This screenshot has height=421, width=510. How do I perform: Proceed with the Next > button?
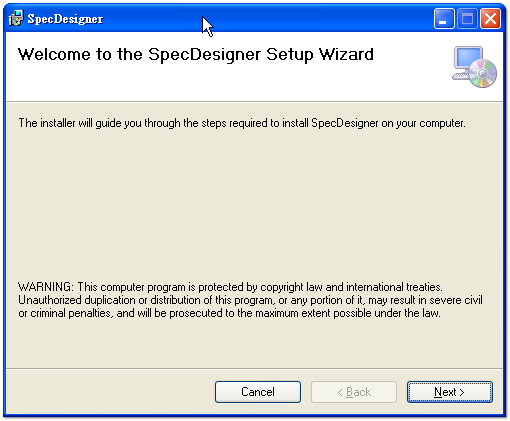point(449,392)
